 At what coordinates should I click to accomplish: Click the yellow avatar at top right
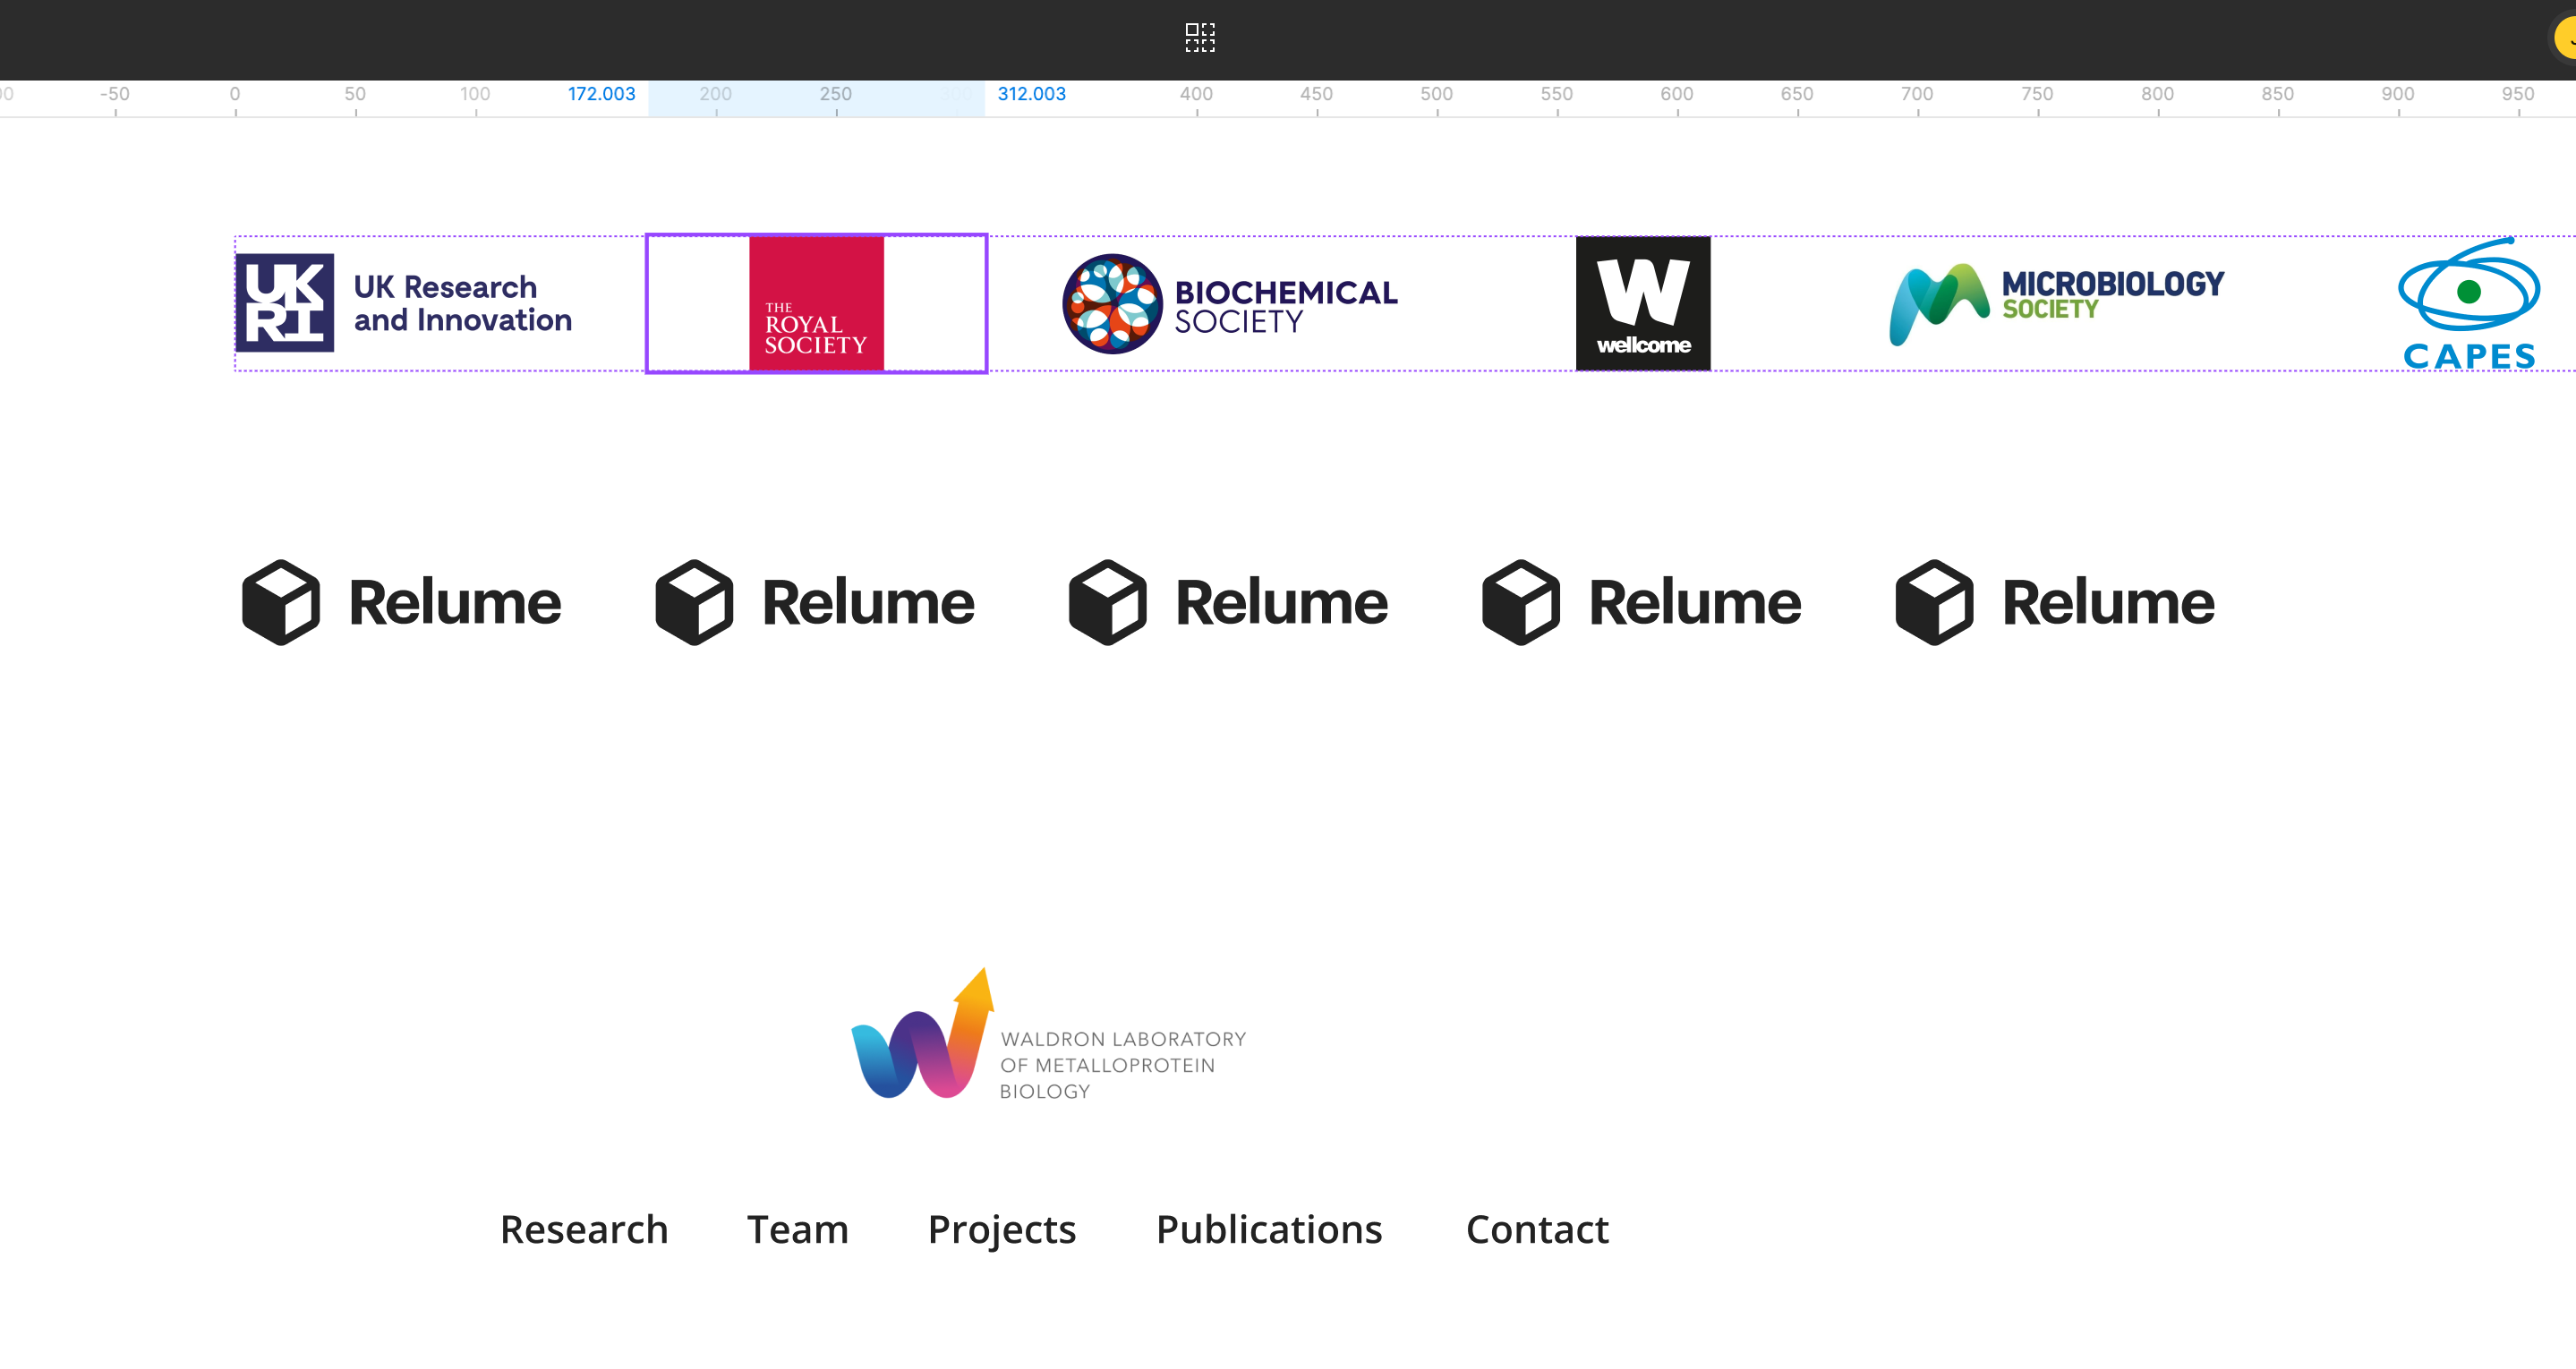click(2565, 38)
